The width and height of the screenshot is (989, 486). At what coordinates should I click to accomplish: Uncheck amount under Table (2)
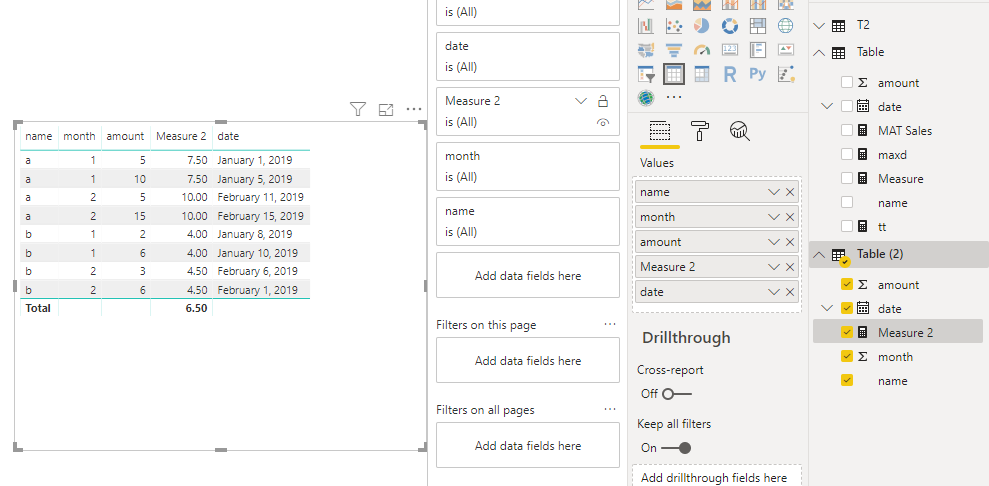point(847,285)
